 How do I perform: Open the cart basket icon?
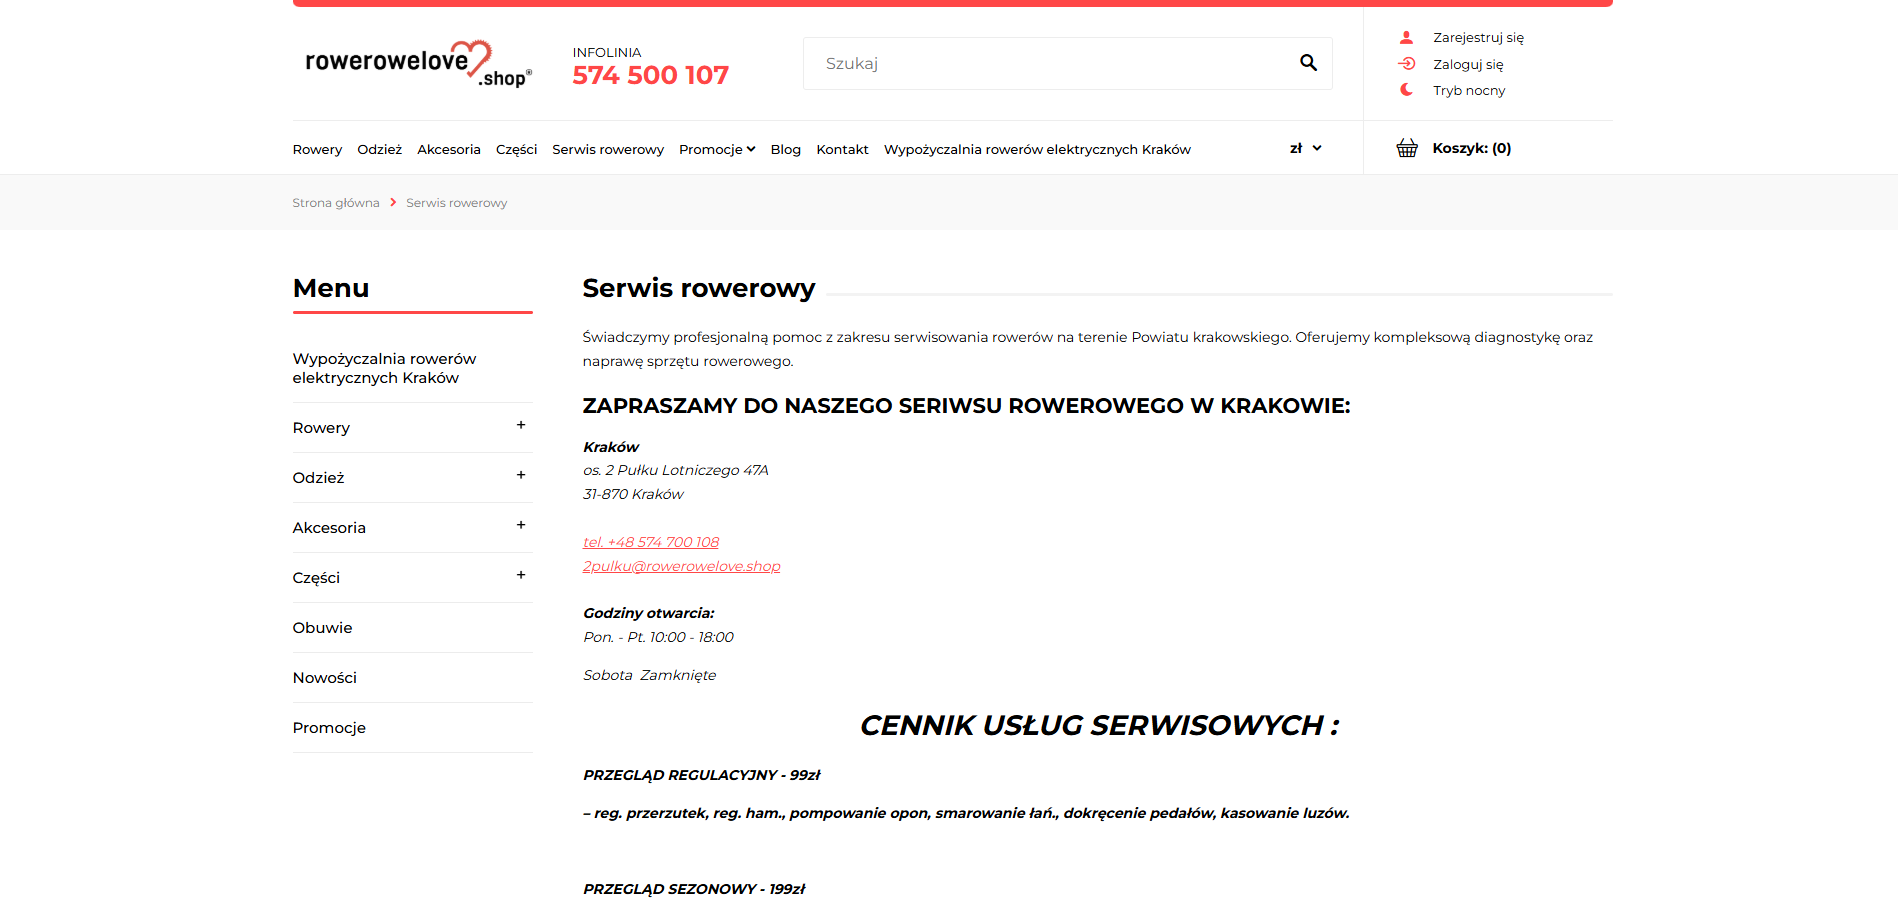coord(1407,147)
